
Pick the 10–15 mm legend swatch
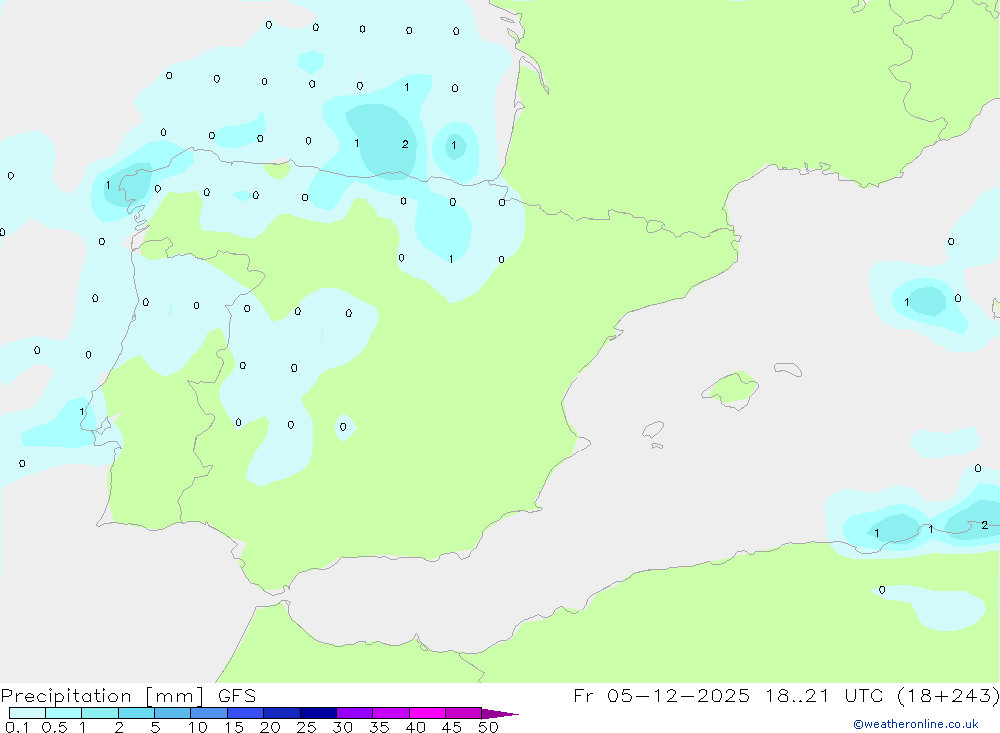click(209, 713)
